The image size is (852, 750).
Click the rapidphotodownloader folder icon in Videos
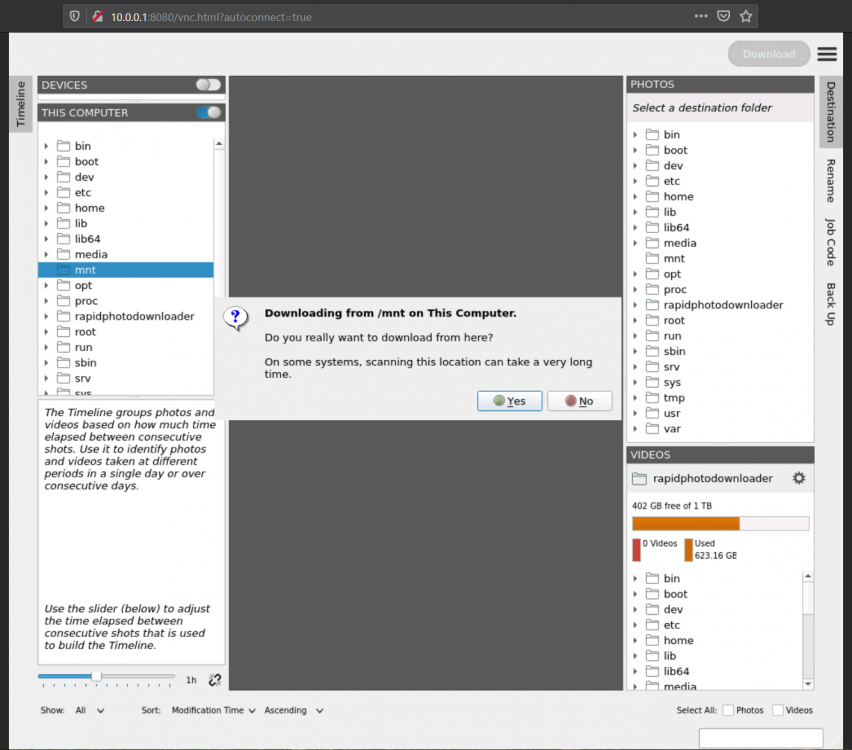coord(639,479)
